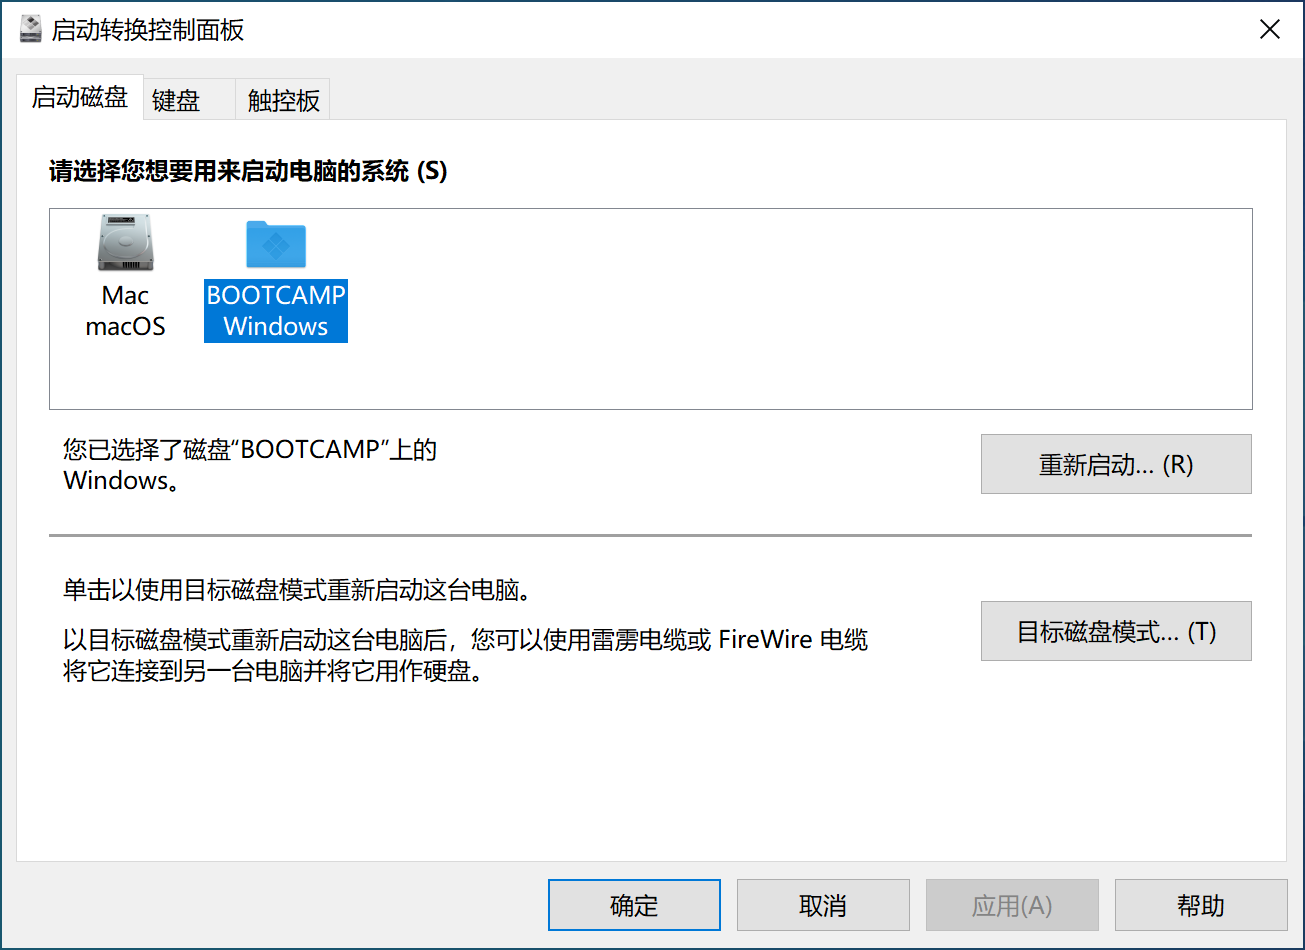The width and height of the screenshot is (1305, 950).
Task: Click the 取消 button
Action: click(x=823, y=906)
